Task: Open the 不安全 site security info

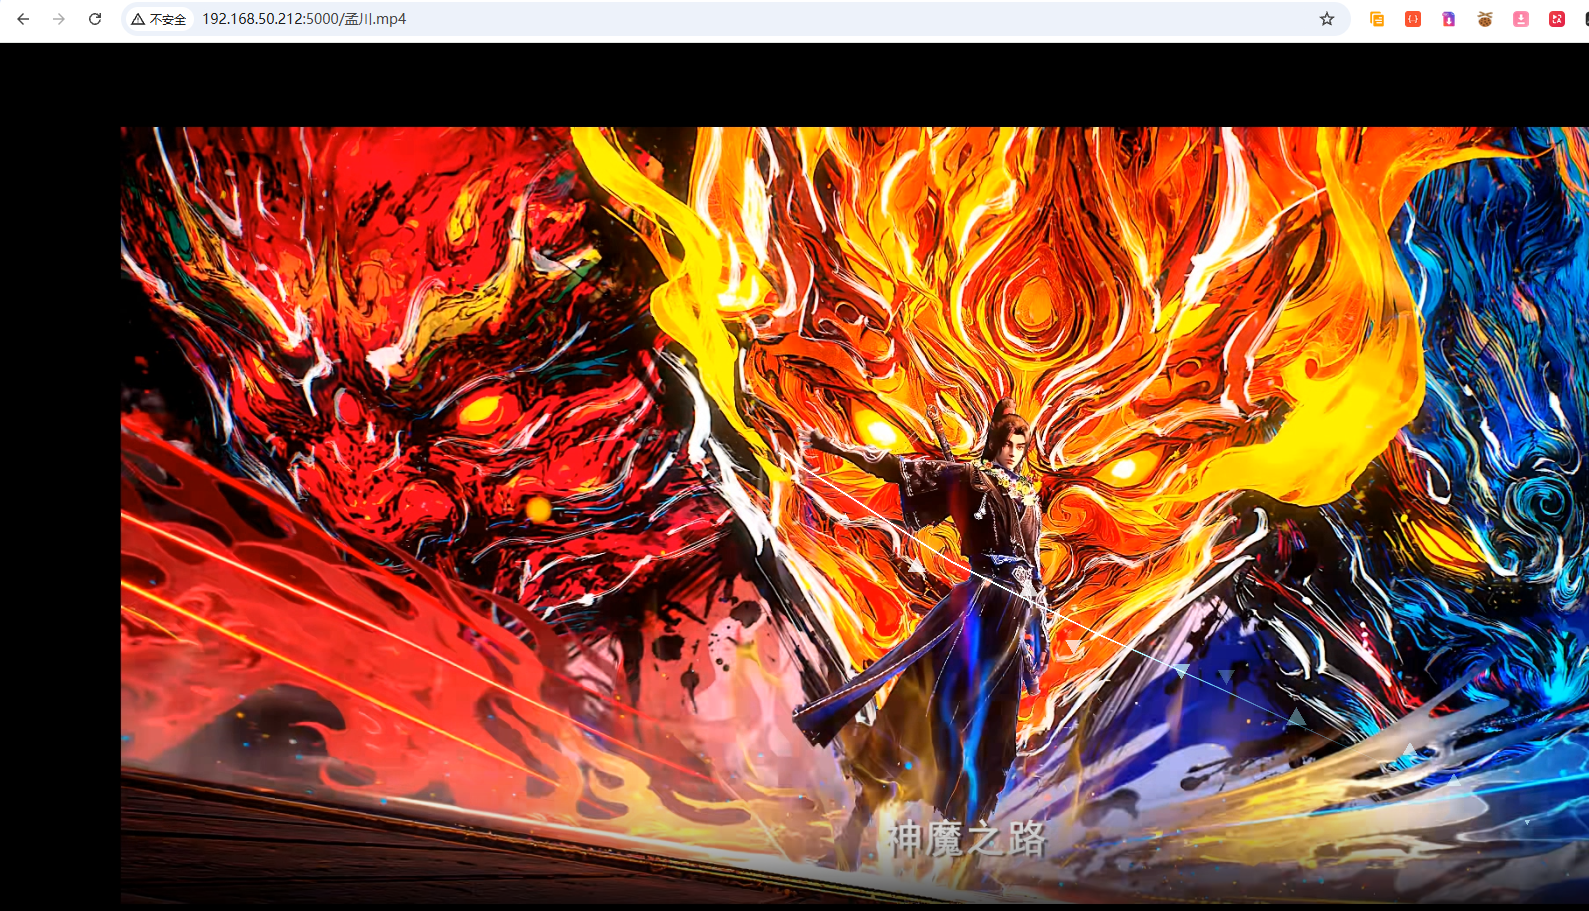Action: [159, 19]
